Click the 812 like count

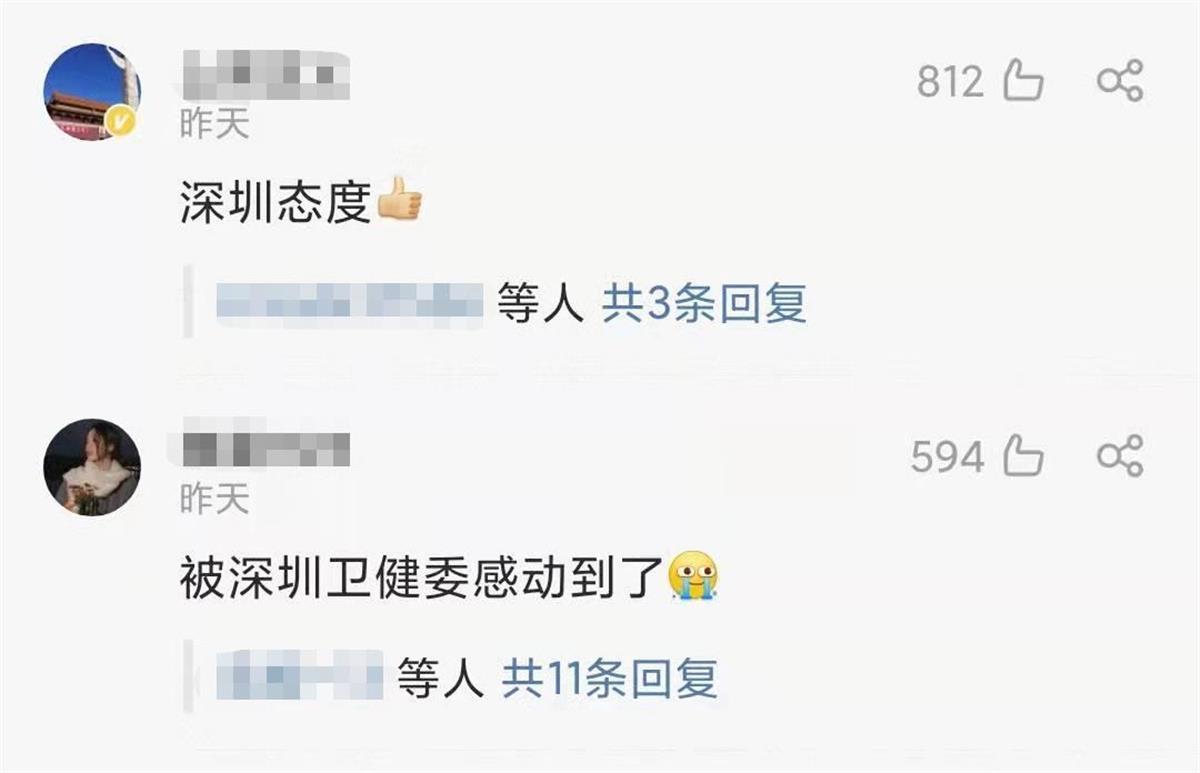point(951,82)
